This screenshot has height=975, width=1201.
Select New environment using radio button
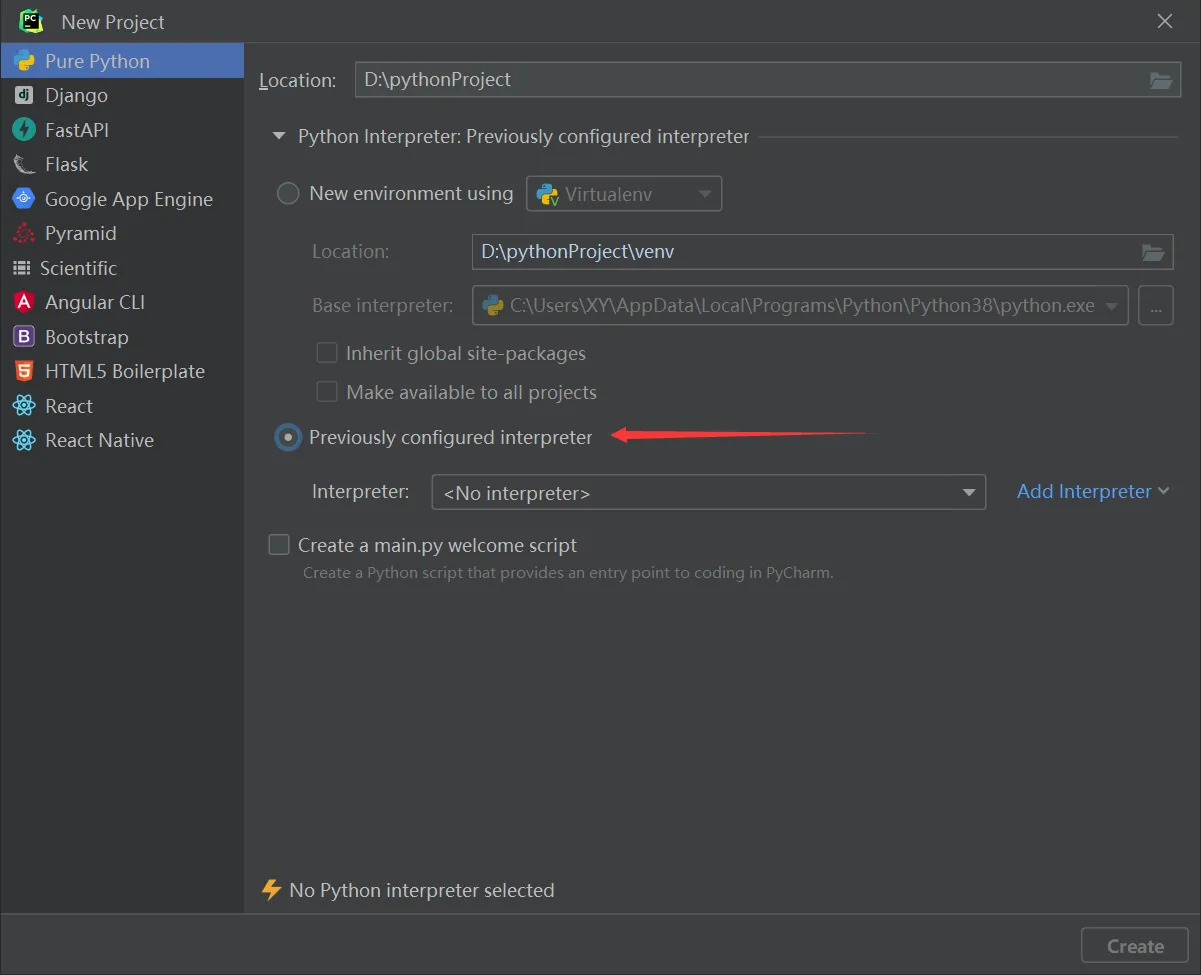(288, 194)
